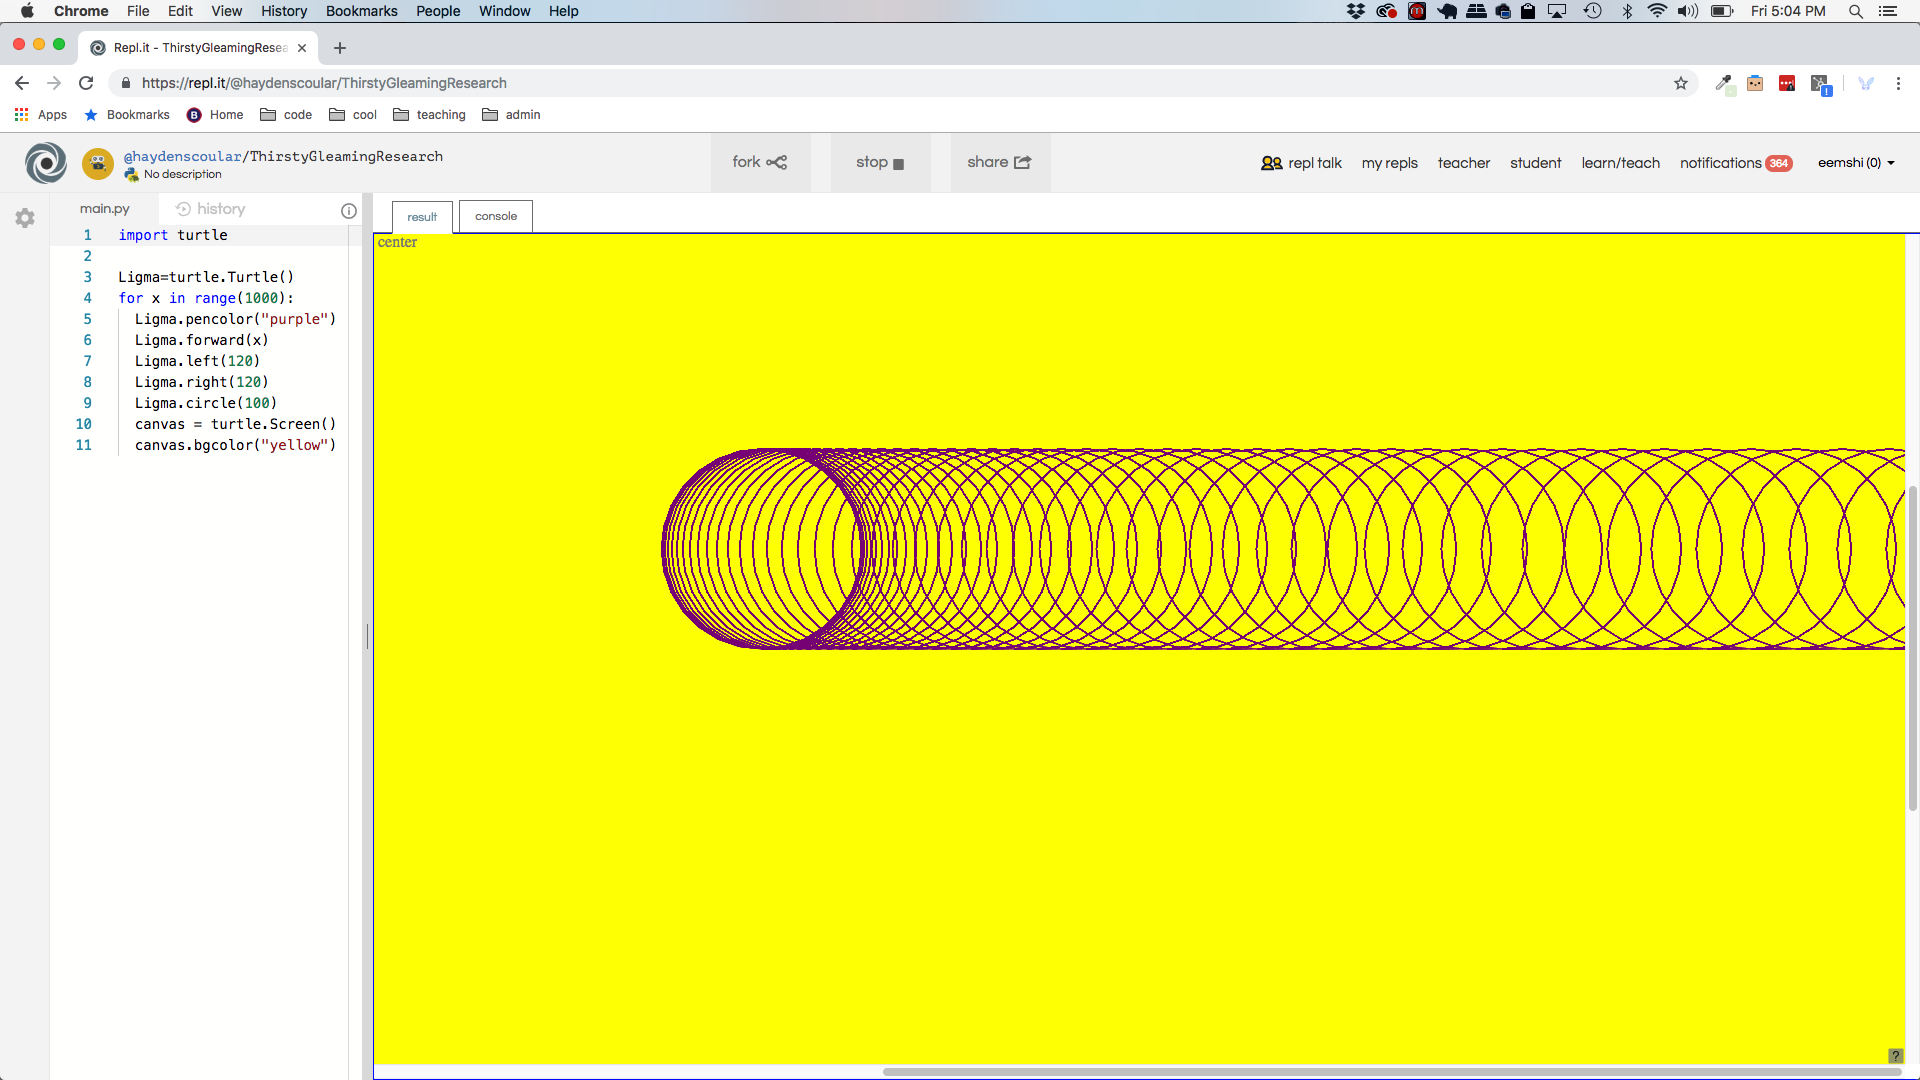Open macOS Spotlight search icon

[1855, 11]
